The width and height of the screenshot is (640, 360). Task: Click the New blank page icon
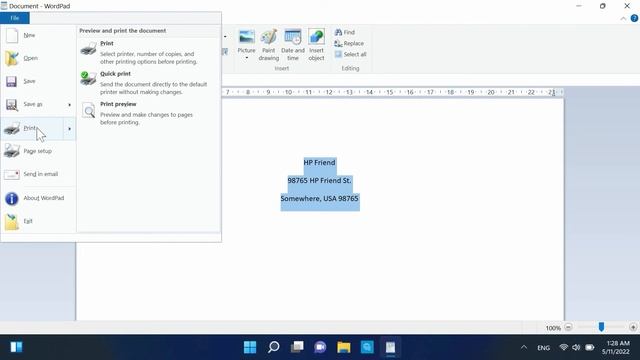coord(12,36)
